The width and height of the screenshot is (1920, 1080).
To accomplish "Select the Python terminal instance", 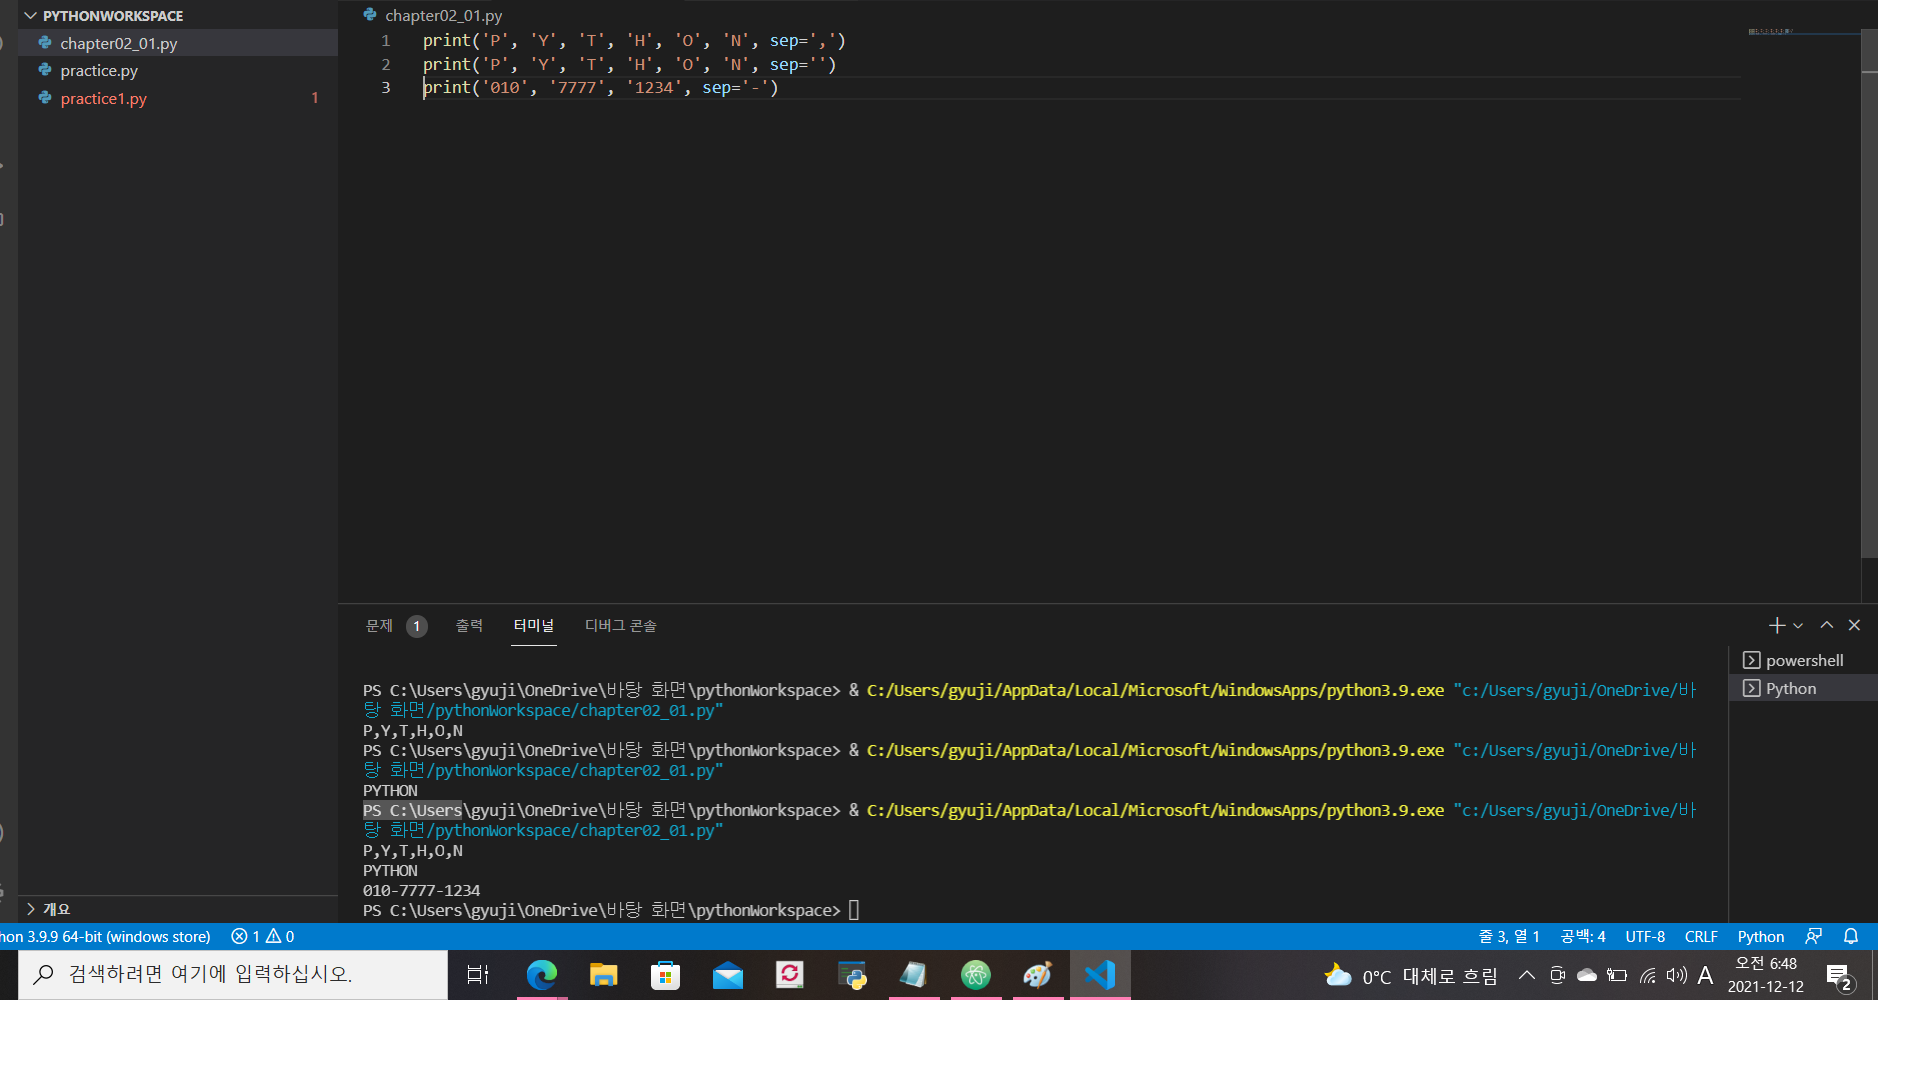I will pos(1803,688).
